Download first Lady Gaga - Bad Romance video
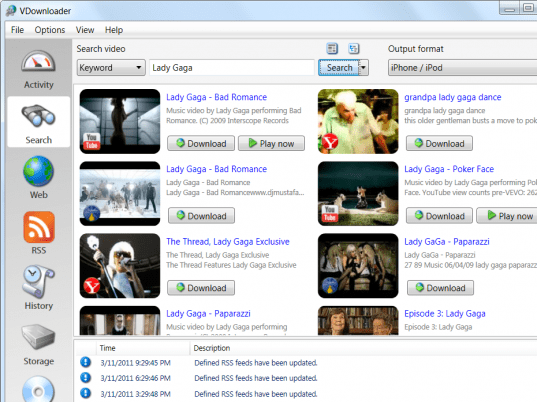 [201, 143]
